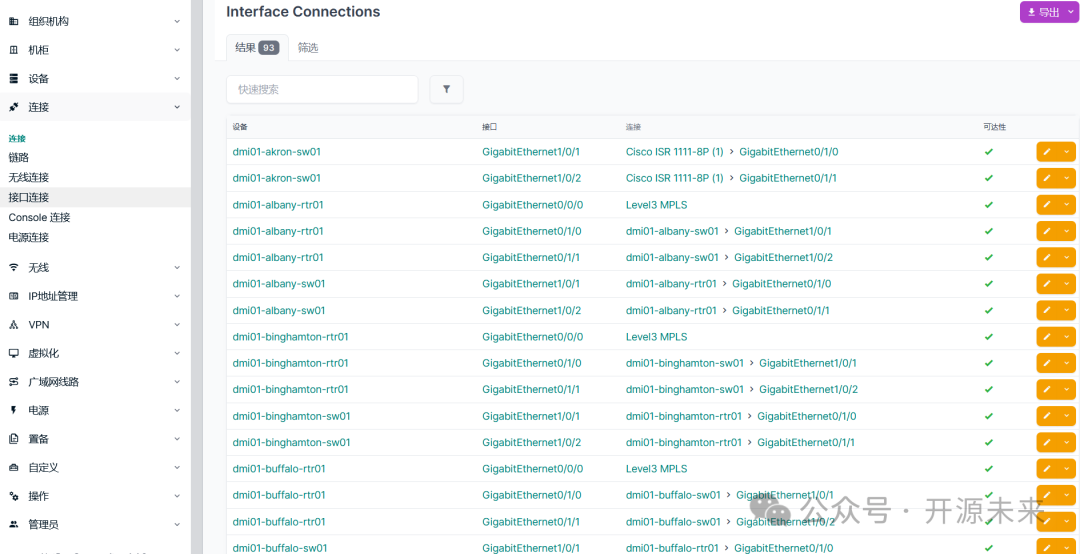Open dmi01-buffalo-rtr01 GigabitEthernet0/0/0 interface link
The image size is (1080, 554).
532,469
